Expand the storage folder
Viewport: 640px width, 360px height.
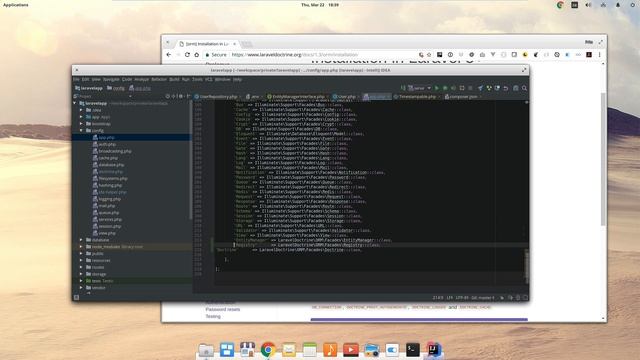click(81, 274)
